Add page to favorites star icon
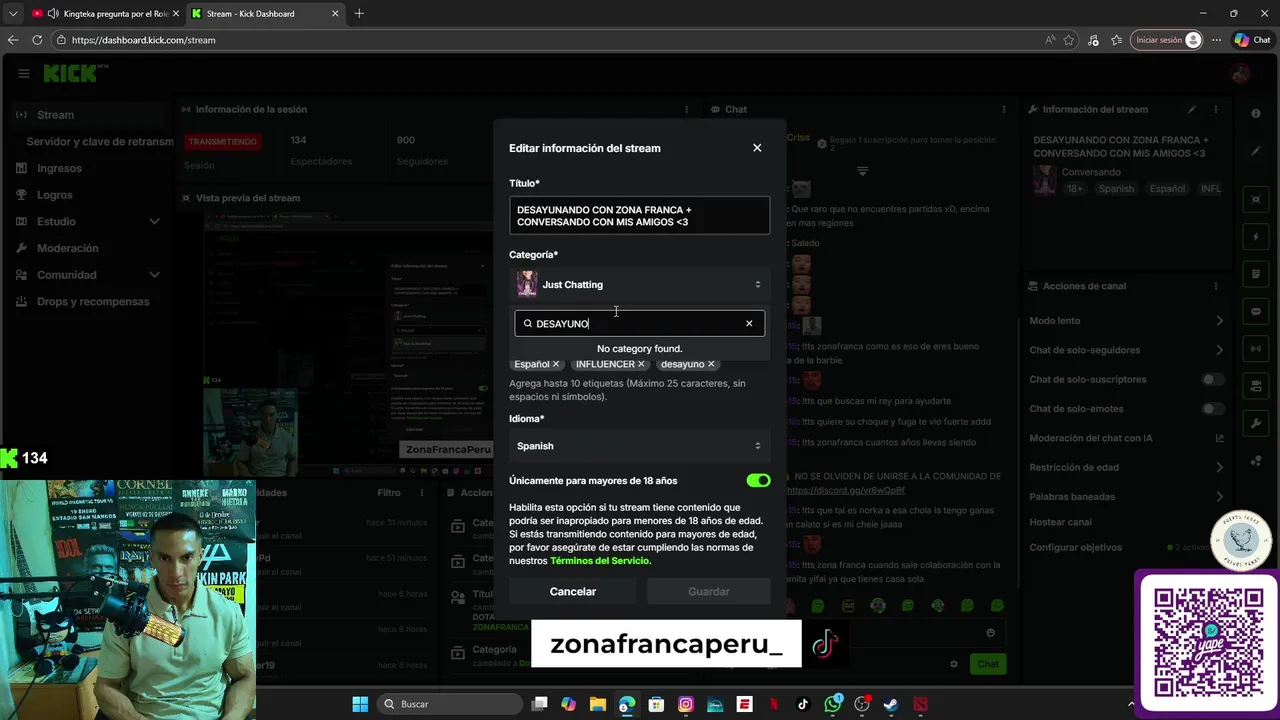 click(x=1069, y=40)
